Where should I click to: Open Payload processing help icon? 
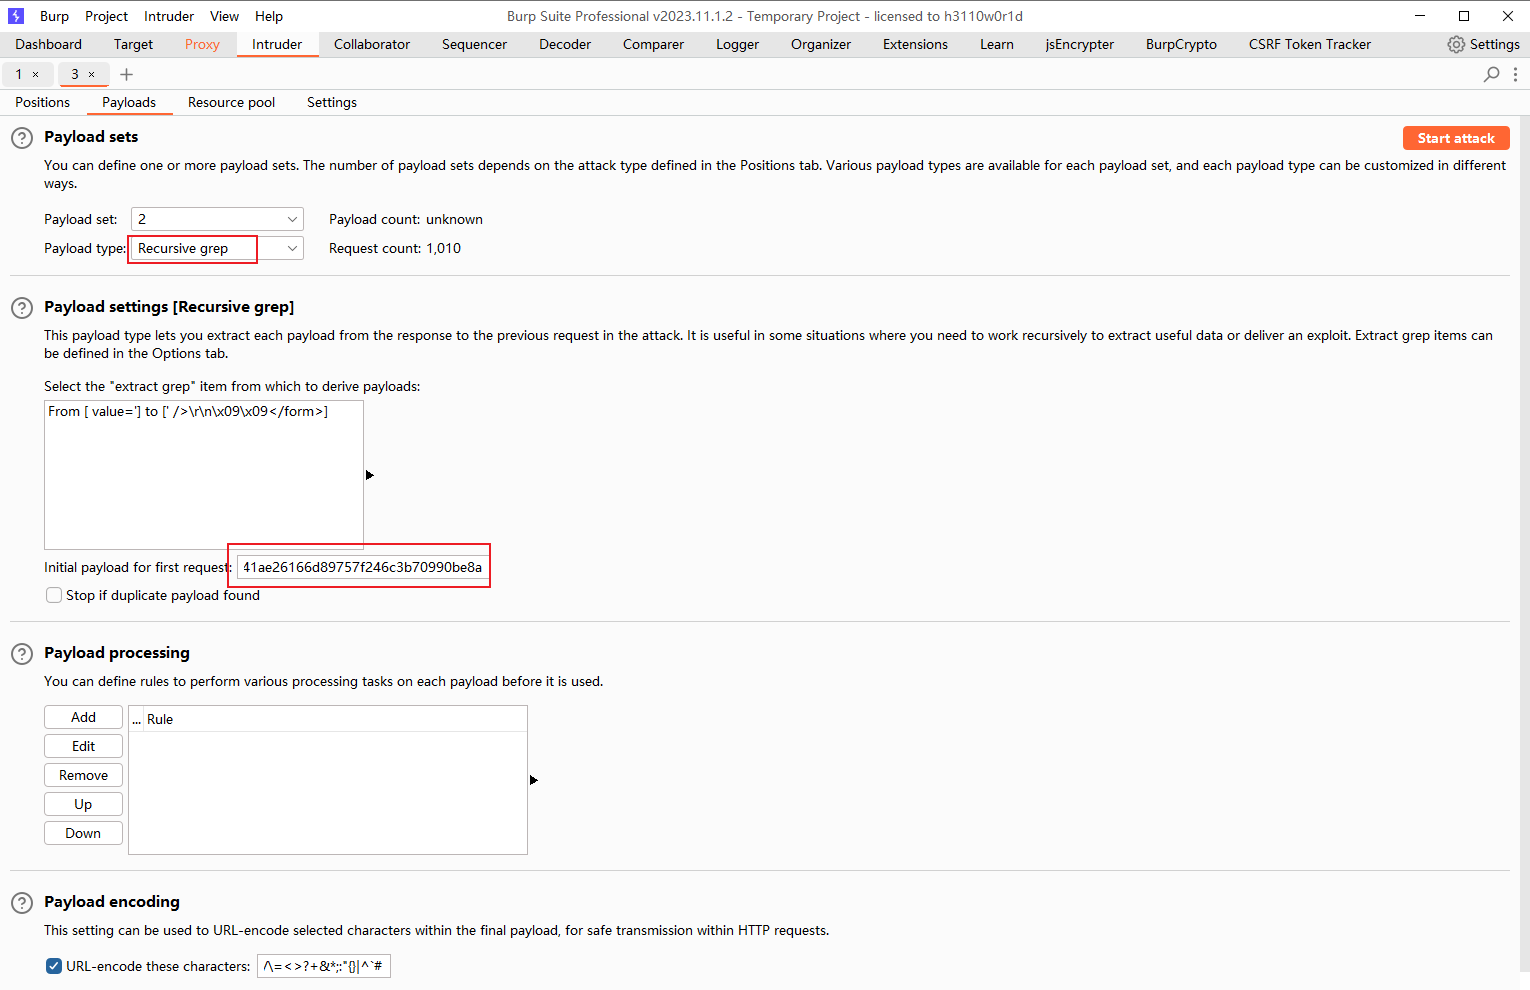[22, 654]
